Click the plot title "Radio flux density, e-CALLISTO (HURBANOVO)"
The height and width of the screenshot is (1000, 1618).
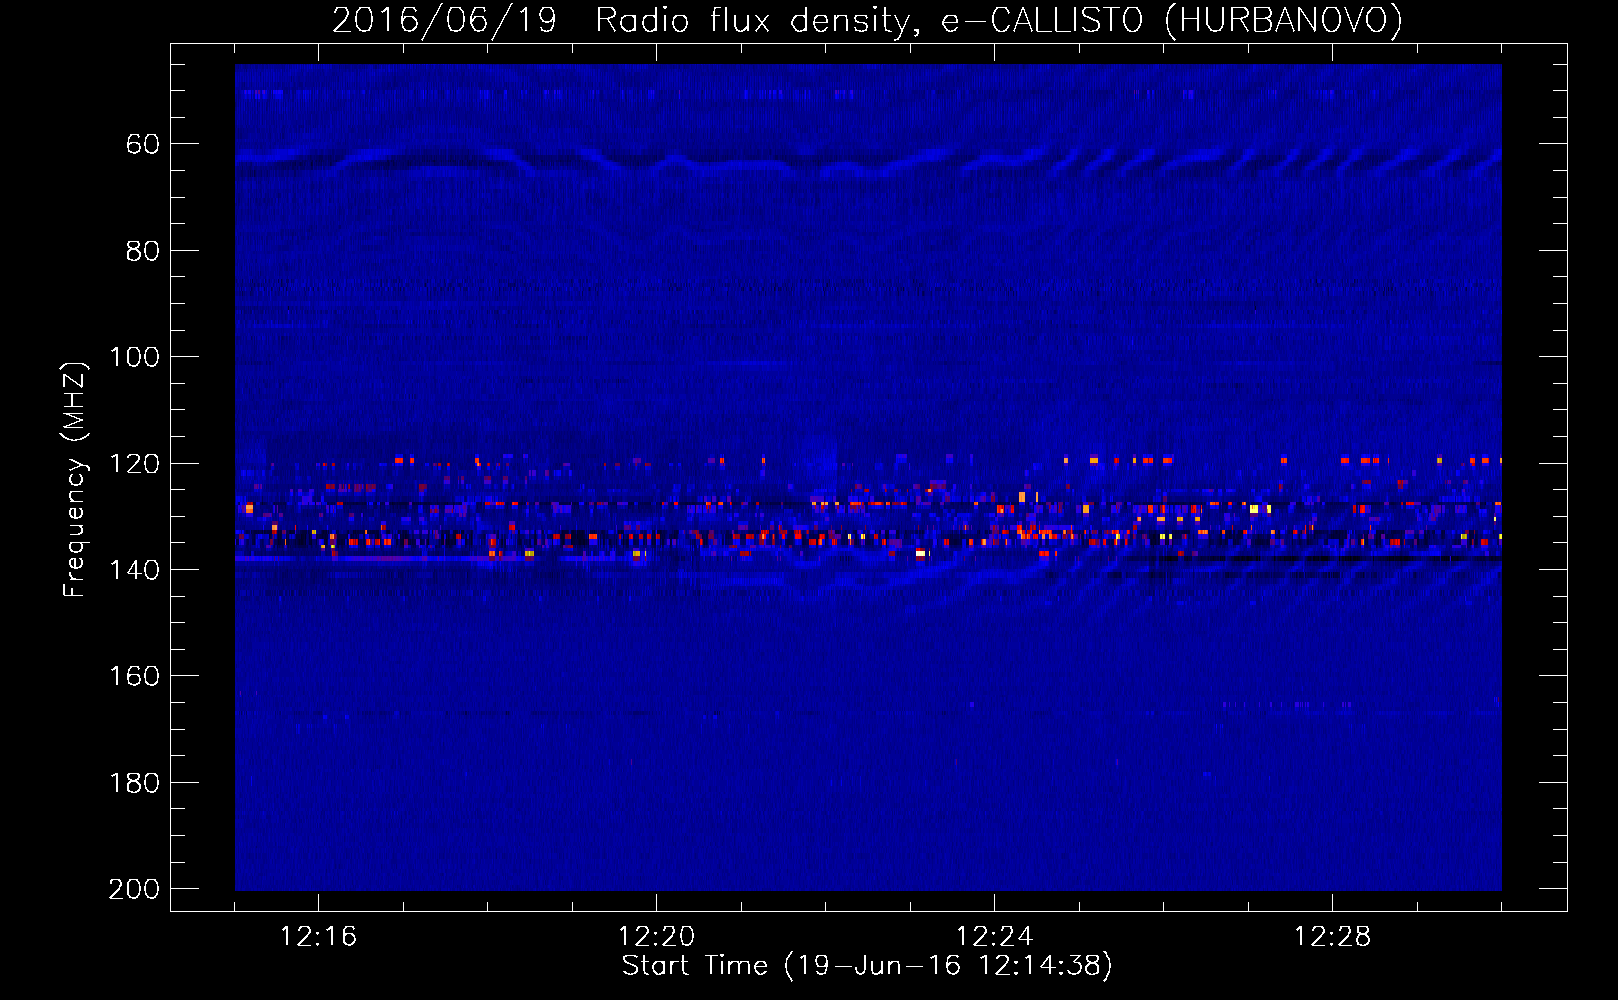click(999, 21)
